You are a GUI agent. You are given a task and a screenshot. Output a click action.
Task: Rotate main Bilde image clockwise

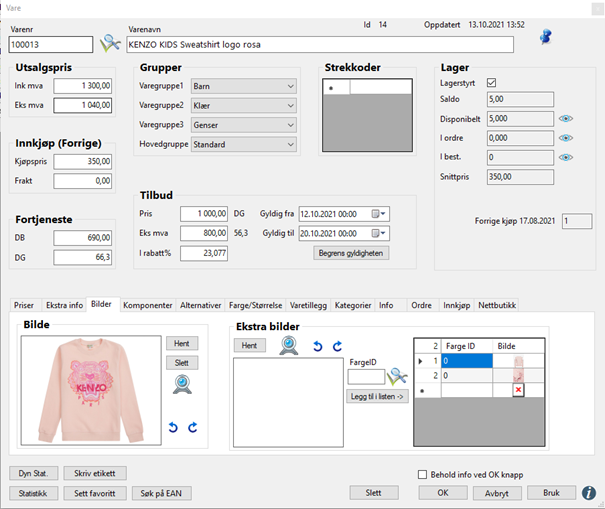click(x=192, y=428)
